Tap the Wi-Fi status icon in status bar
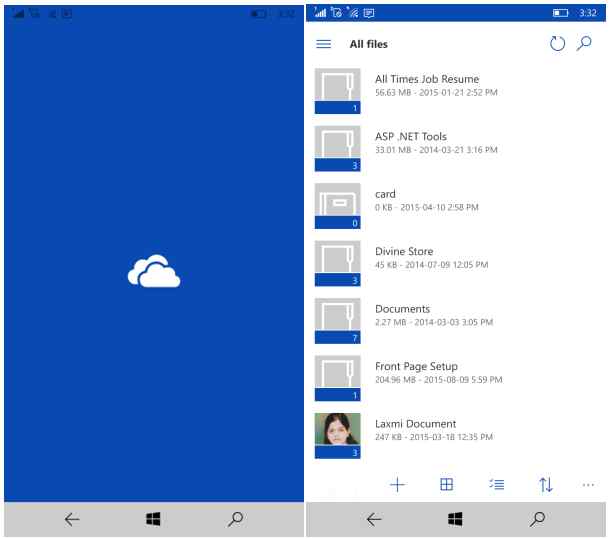Image resolution: width=610 pixels, height=539 pixels. (x=353, y=13)
